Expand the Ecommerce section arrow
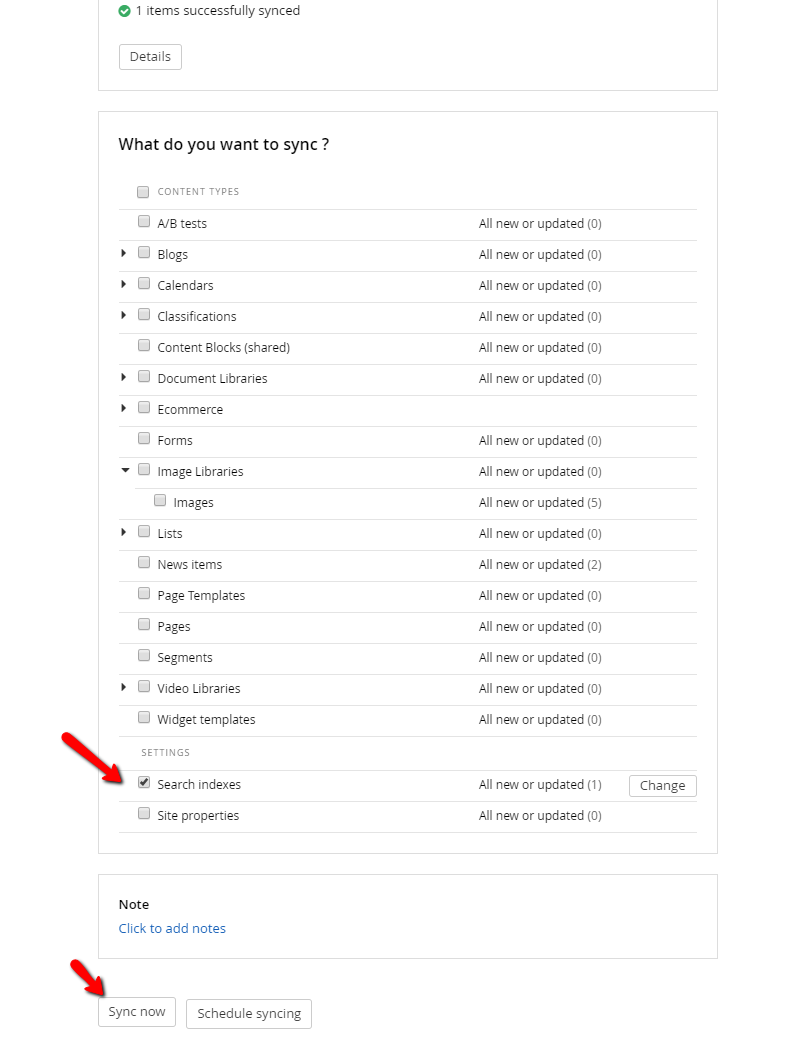This screenshot has height=1044, width=805. pyautogui.click(x=124, y=408)
